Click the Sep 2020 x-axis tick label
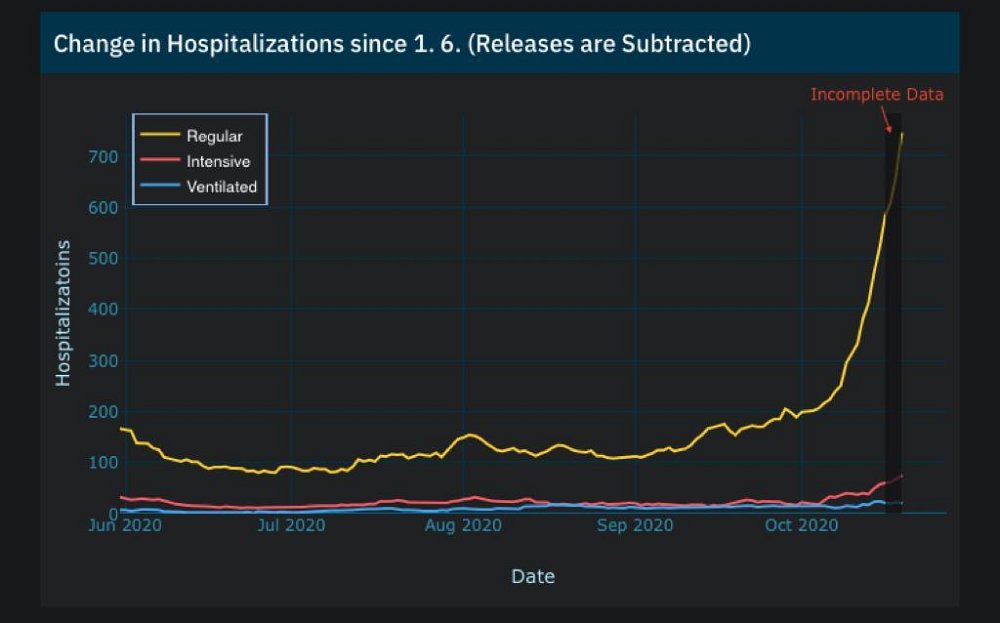This screenshot has height=623, width=1000. (x=636, y=525)
